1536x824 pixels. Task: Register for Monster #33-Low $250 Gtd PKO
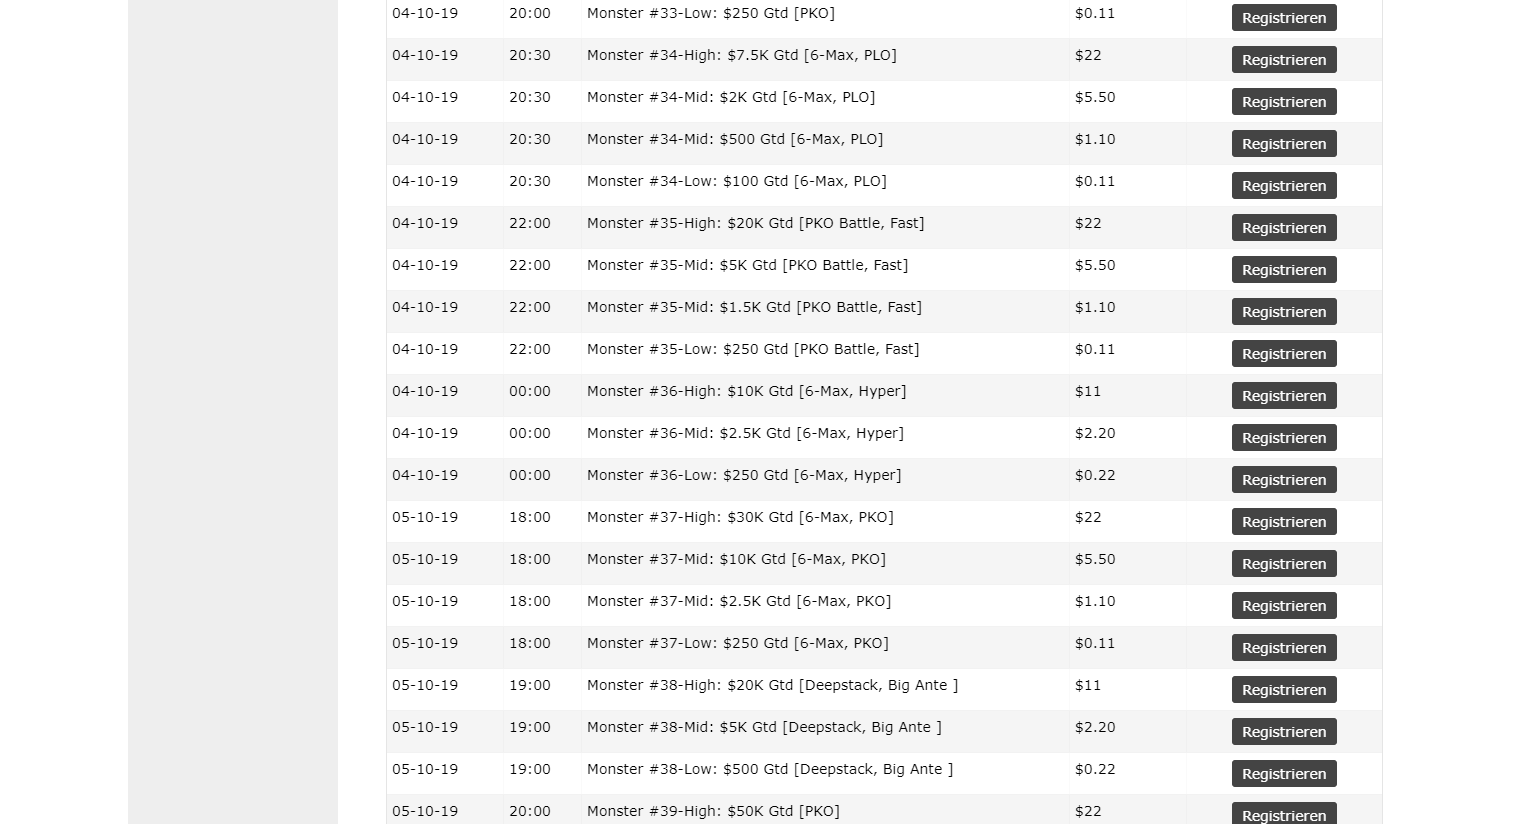[1283, 18]
